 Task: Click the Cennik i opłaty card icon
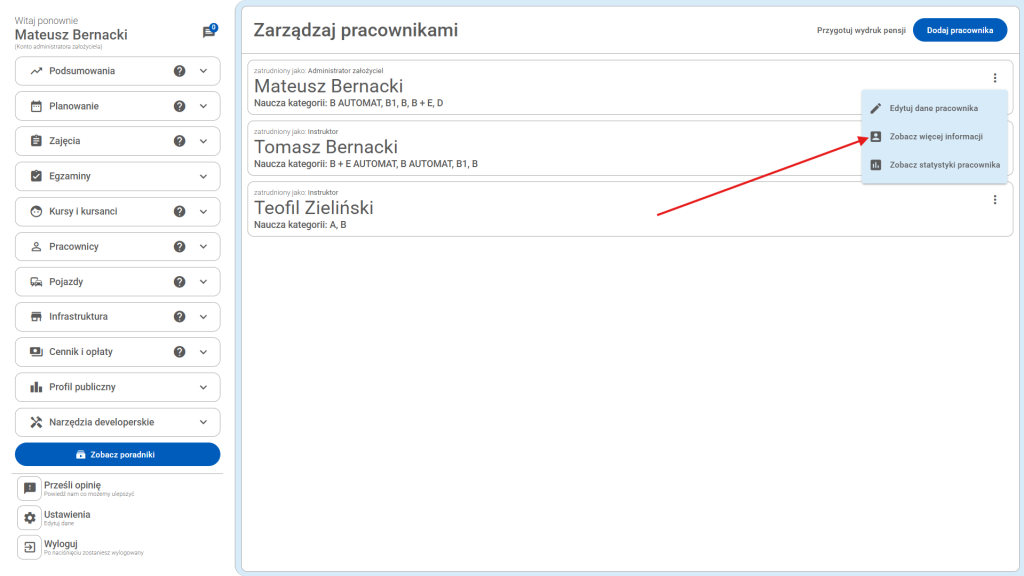[34, 351]
